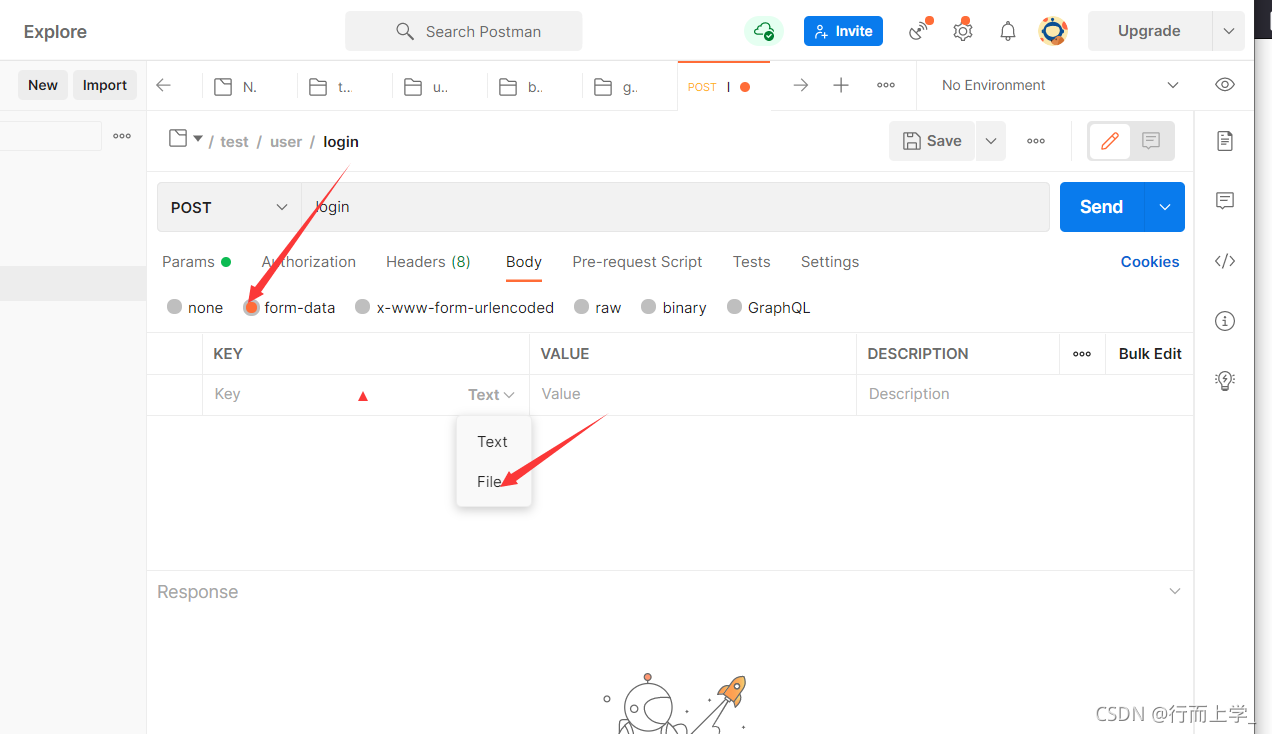Open comments icon in right sidebar
This screenshot has width=1272, height=734.
click(x=1225, y=201)
